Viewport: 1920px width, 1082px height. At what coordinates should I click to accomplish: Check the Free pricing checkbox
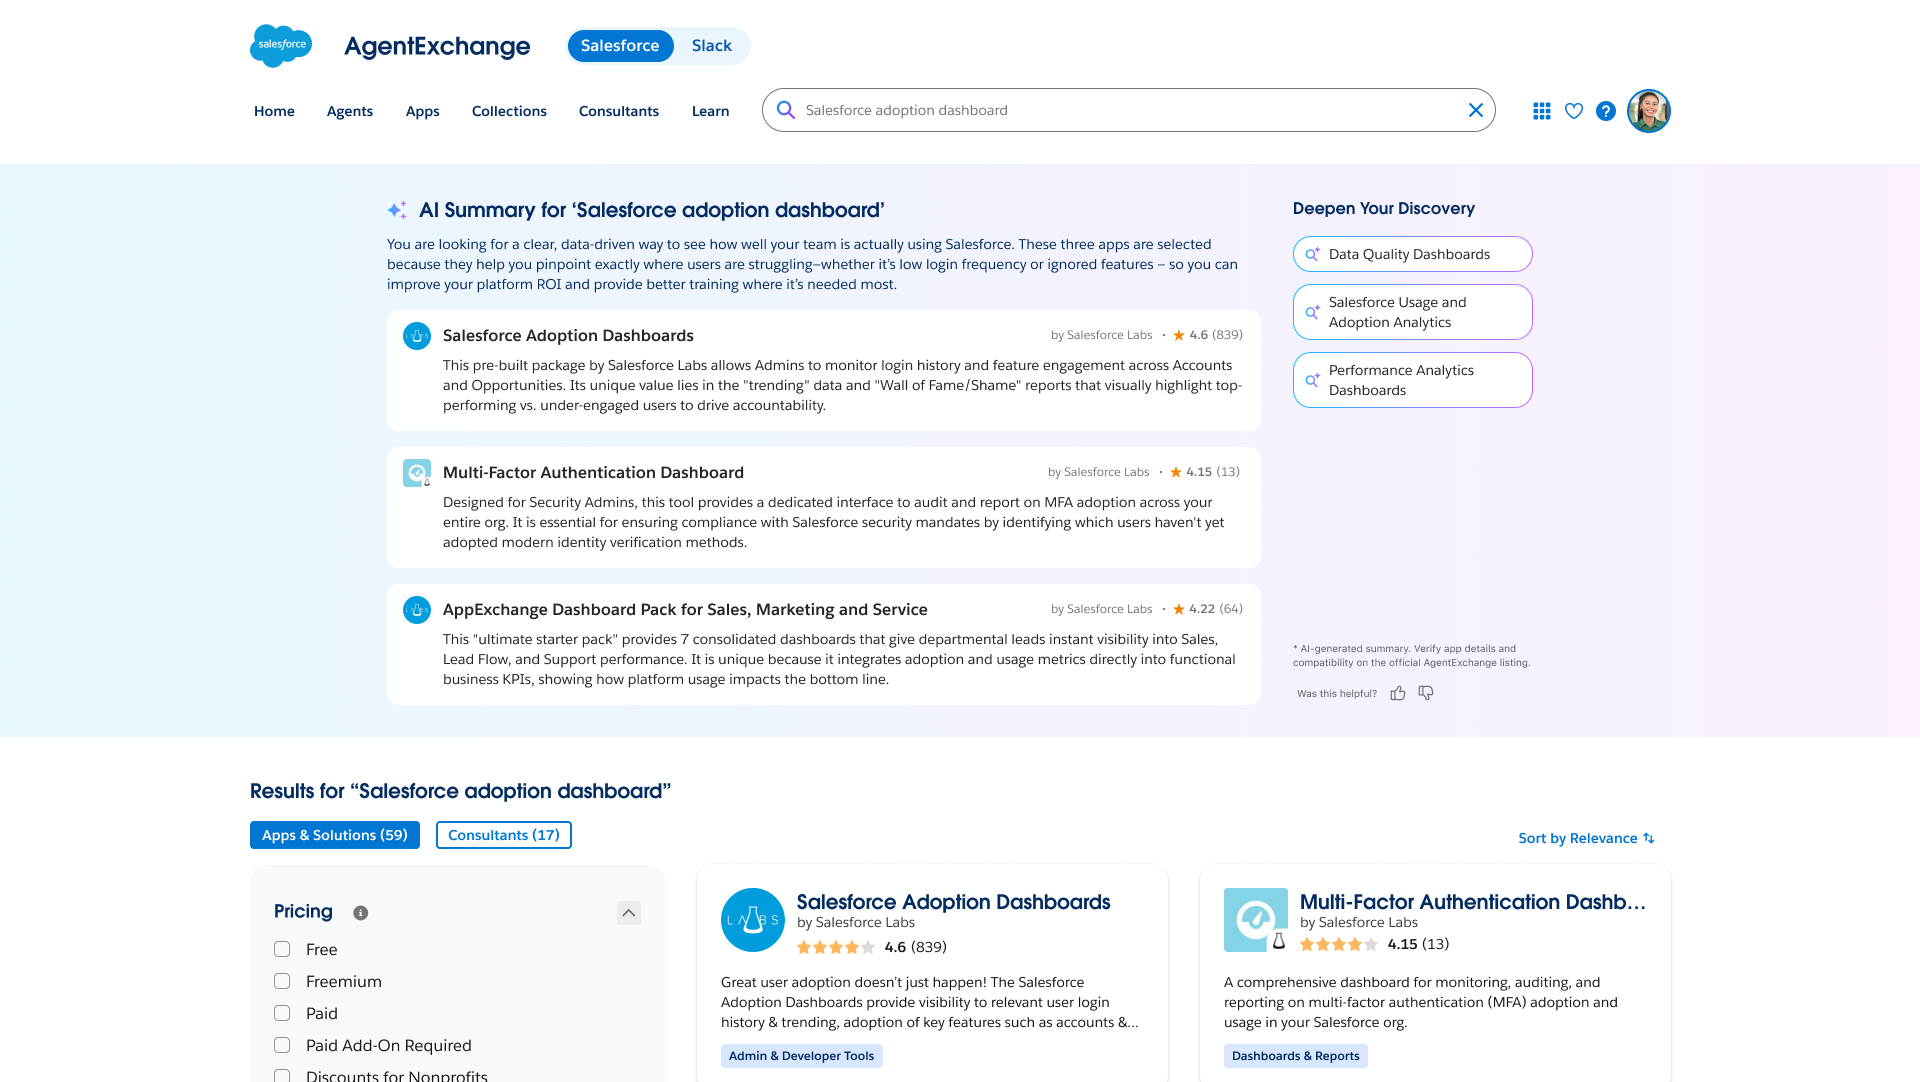[282, 949]
